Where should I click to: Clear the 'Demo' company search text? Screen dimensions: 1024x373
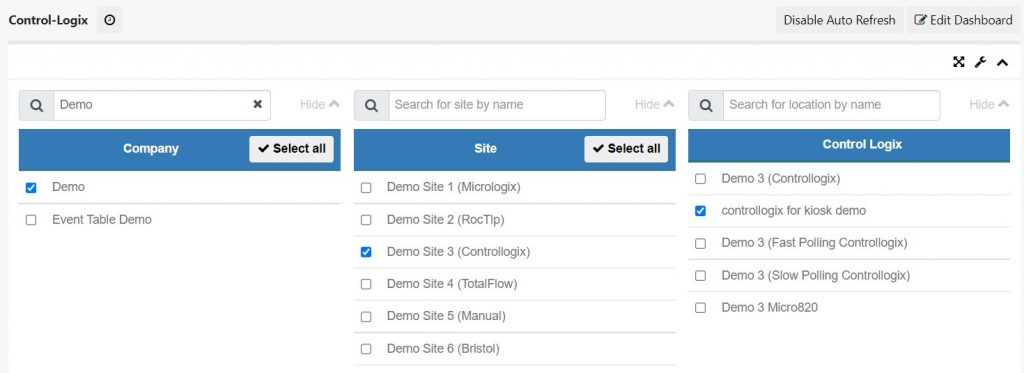pos(258,105)
